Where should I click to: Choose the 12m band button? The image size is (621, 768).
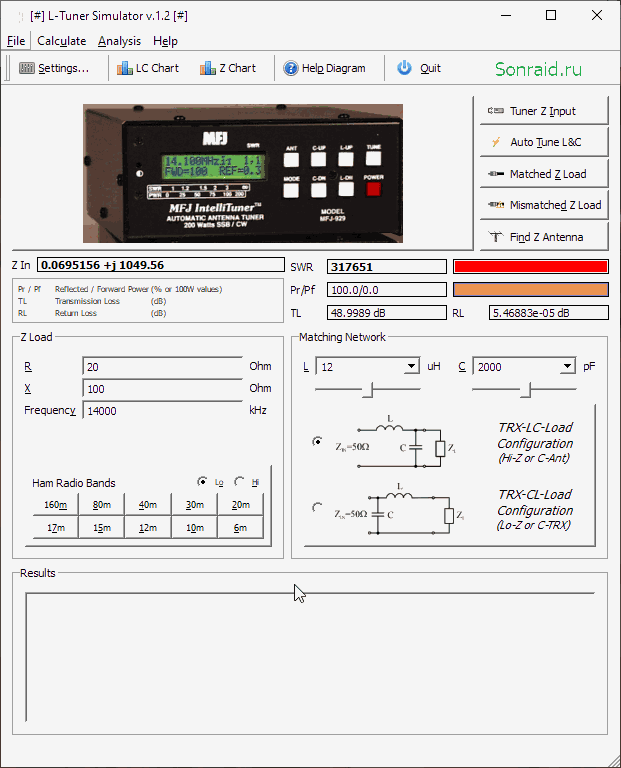pyautogui.click(x=148, y=528)
